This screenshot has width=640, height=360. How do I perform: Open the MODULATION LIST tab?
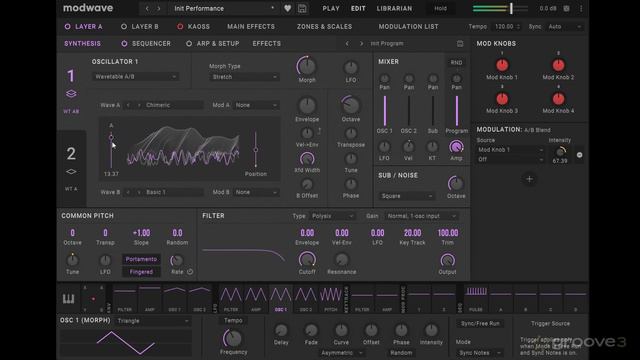pyautogui.click(x=409, y=27)
